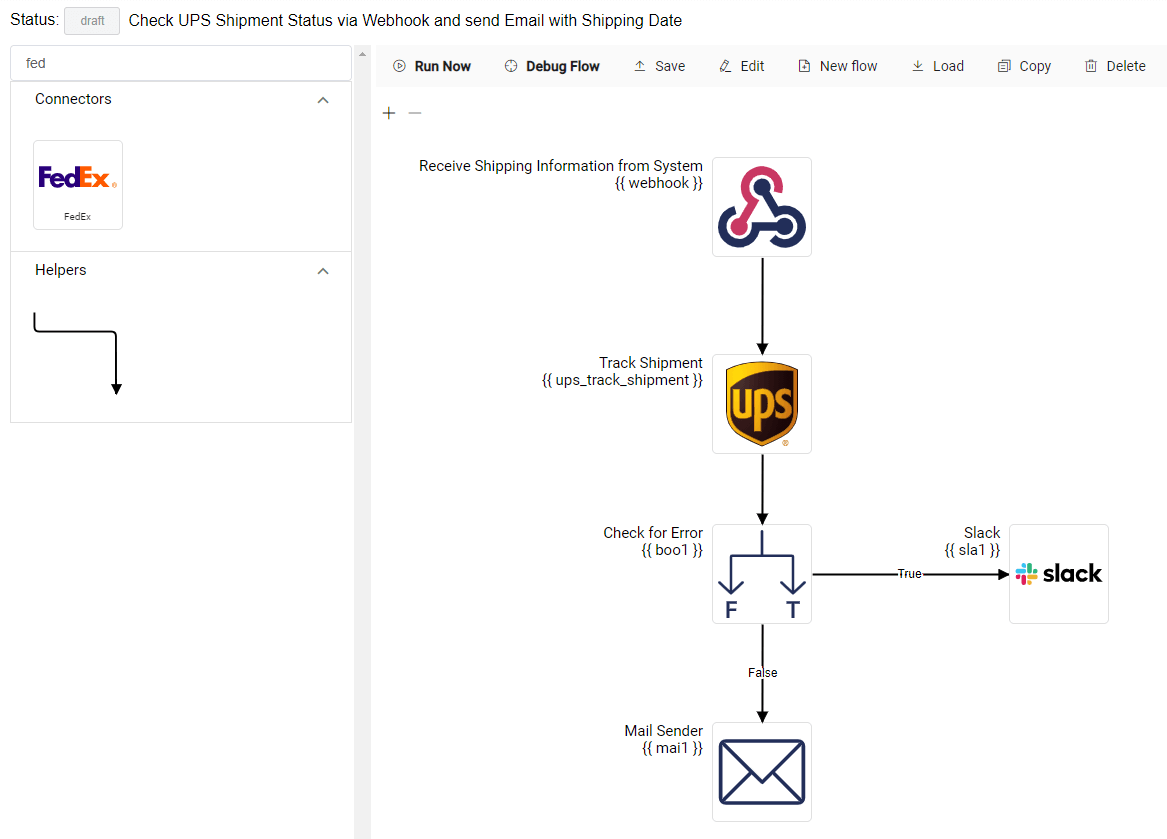Click 'Receive Shipping Information from System' label
Image resolution: width=1167 pixels, height=839 pixels.
click(560, 165)
